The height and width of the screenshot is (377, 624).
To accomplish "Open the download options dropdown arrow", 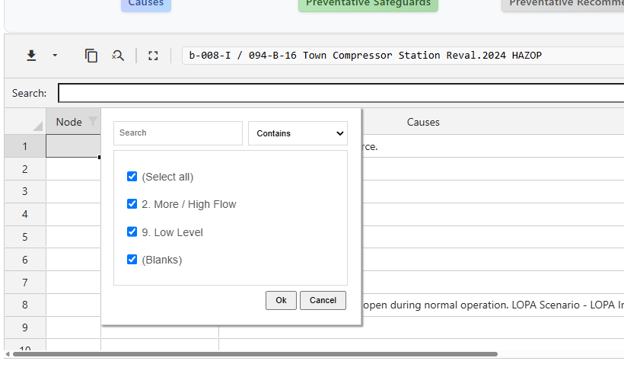I will tap(55, 56).
